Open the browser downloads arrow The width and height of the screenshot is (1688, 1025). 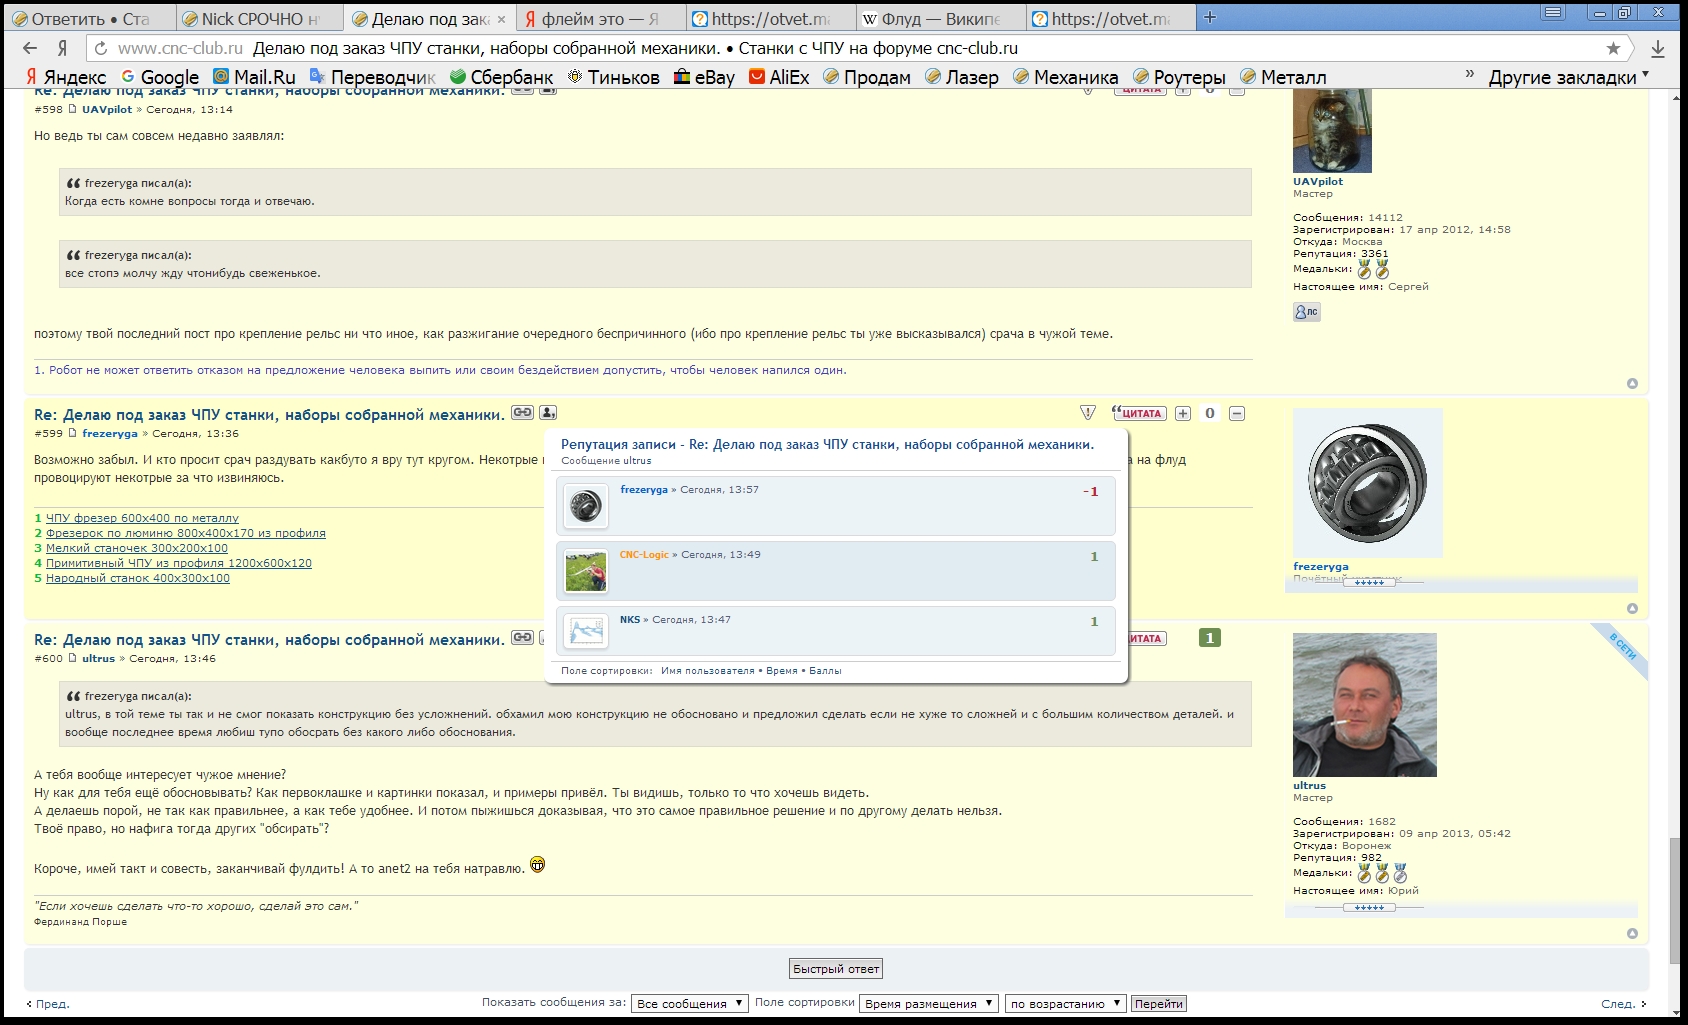tap(1658, 48)
